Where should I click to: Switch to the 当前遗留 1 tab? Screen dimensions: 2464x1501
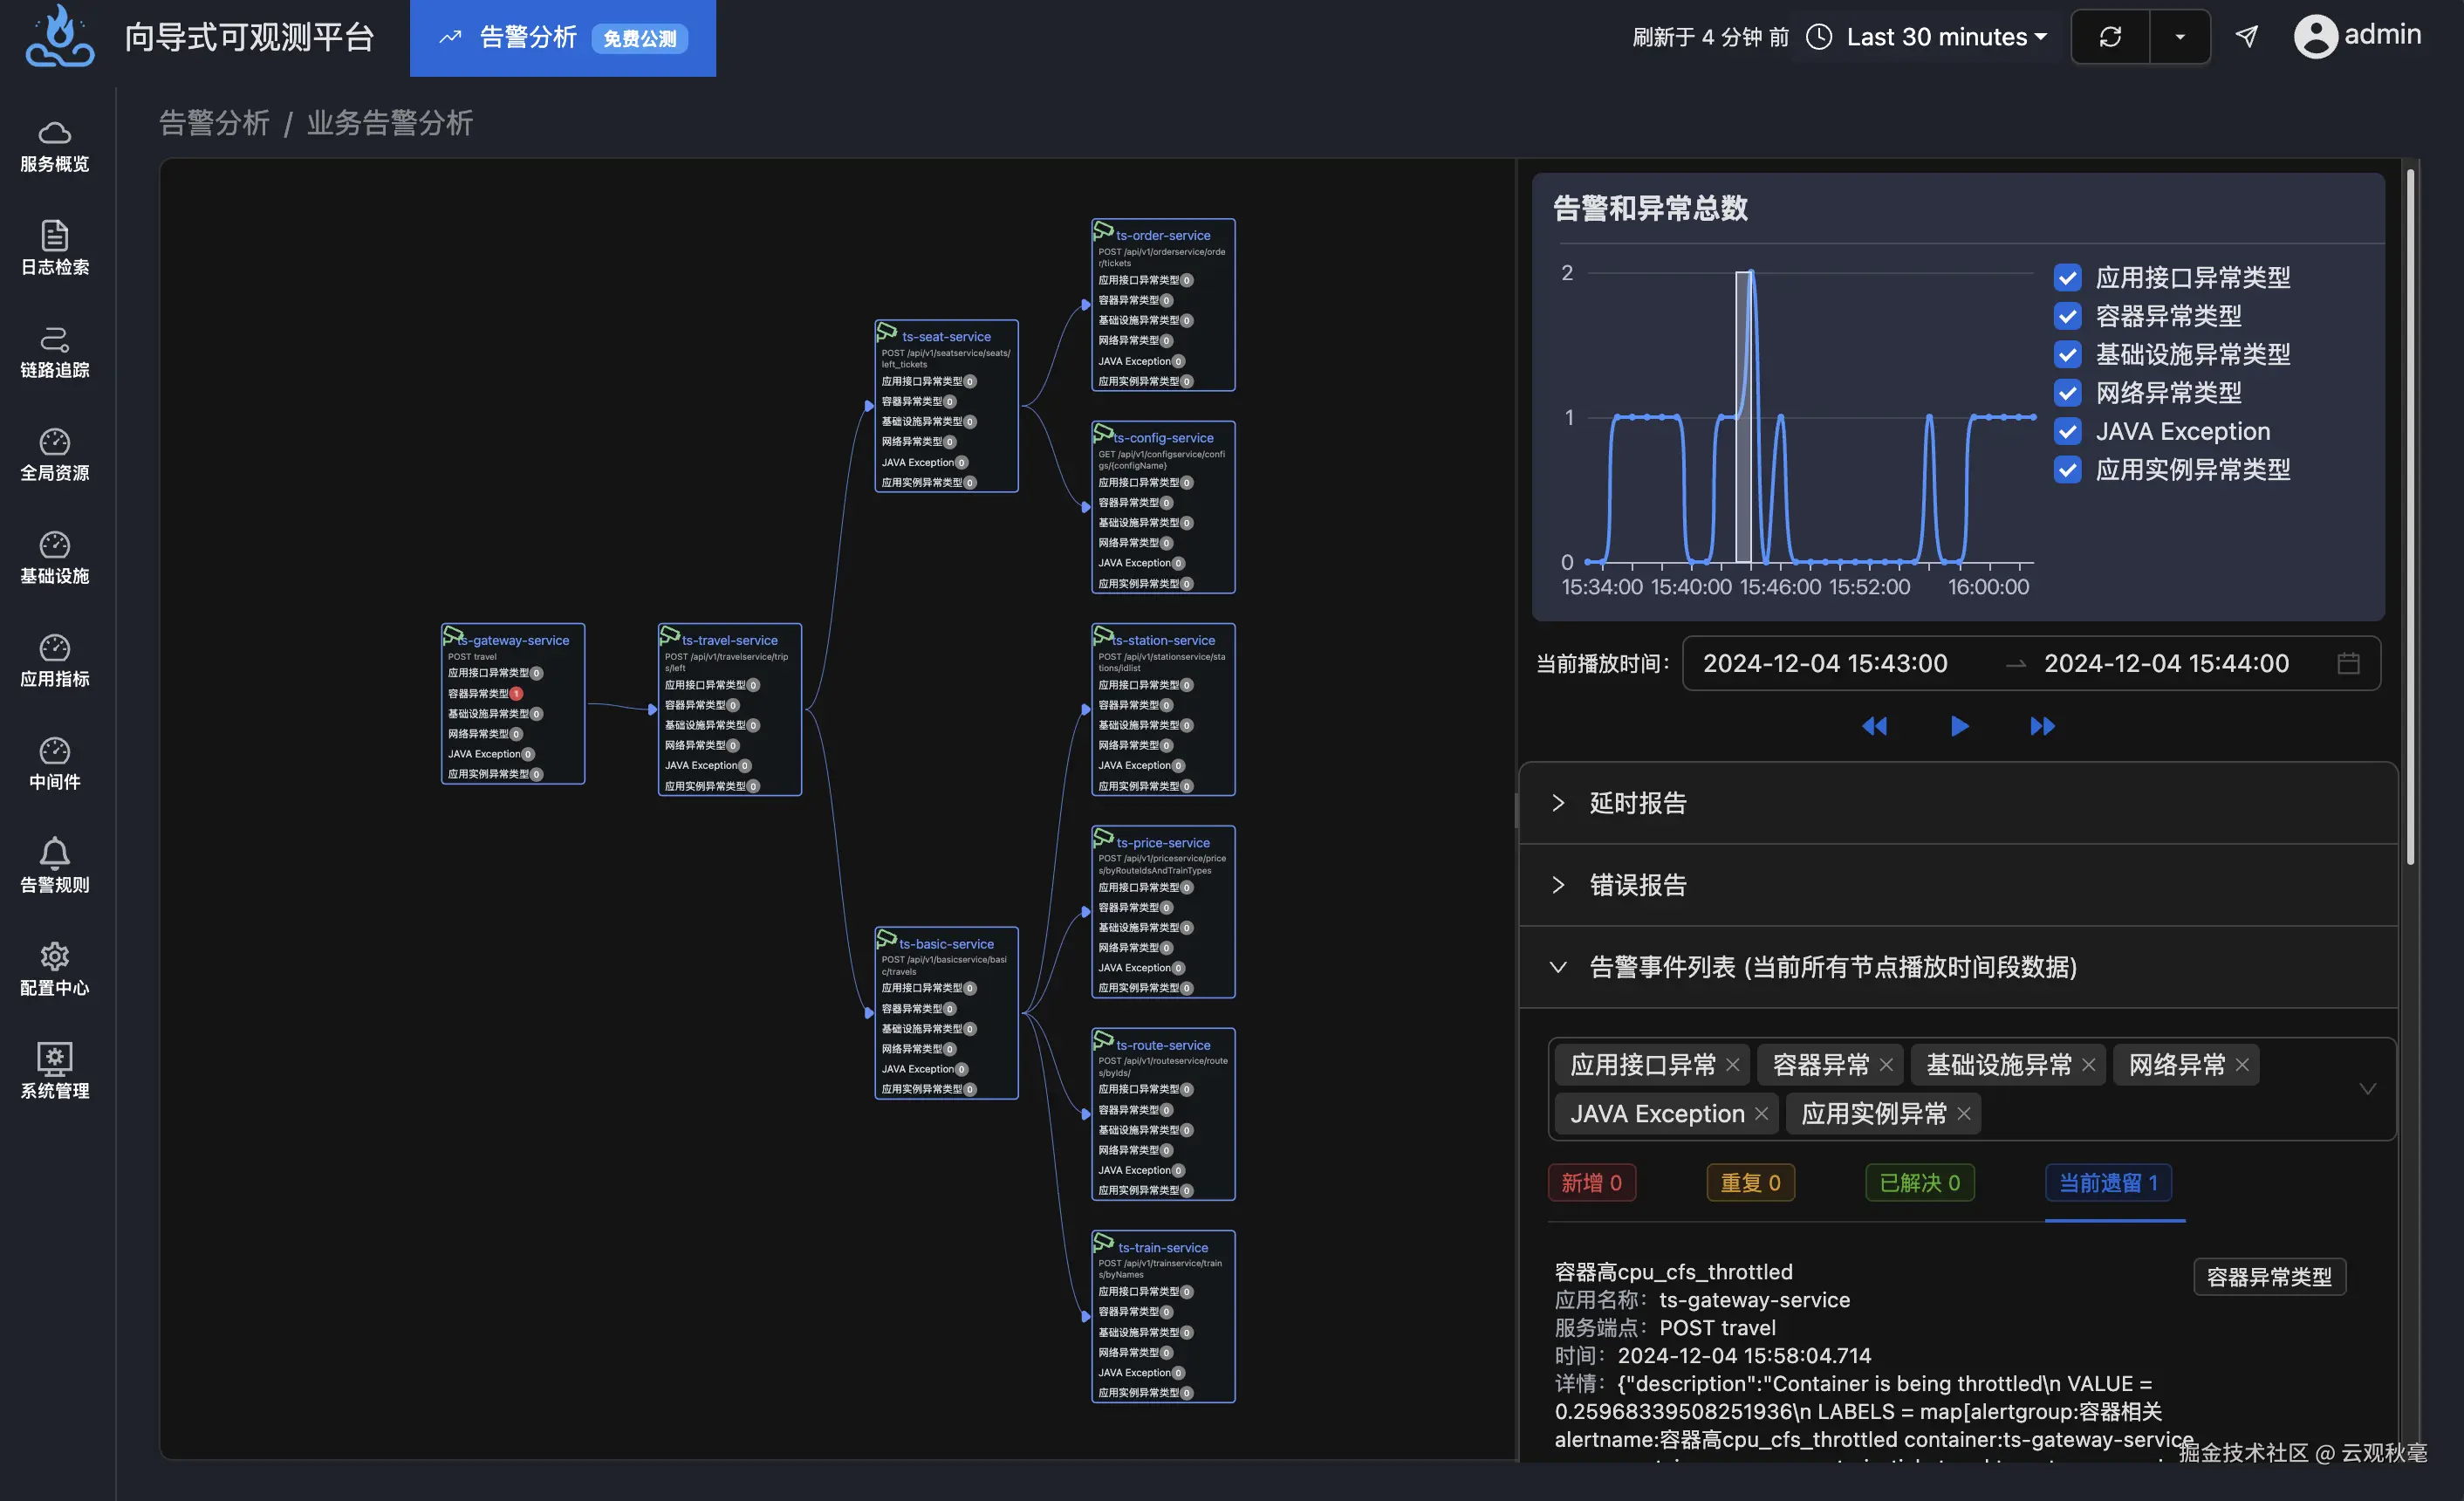point(2108,1183)
